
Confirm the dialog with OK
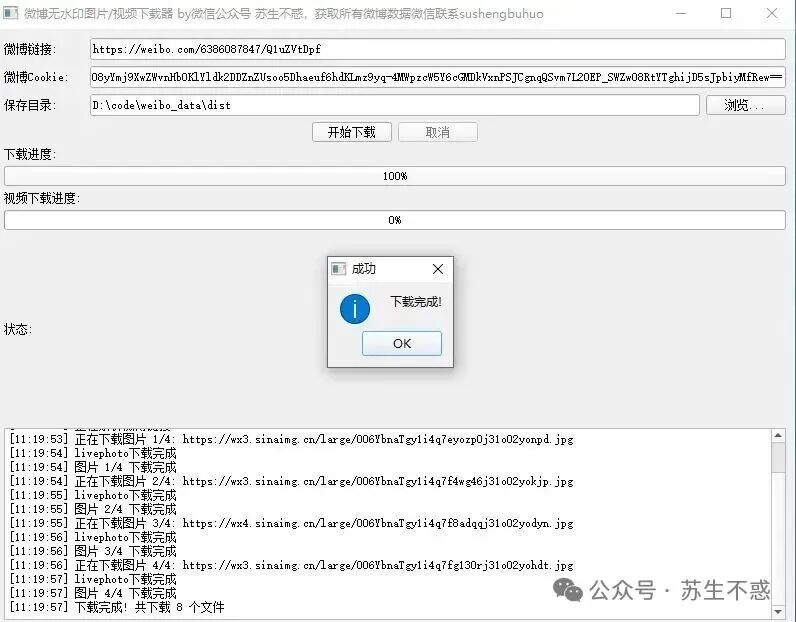[x=402, y=344]
